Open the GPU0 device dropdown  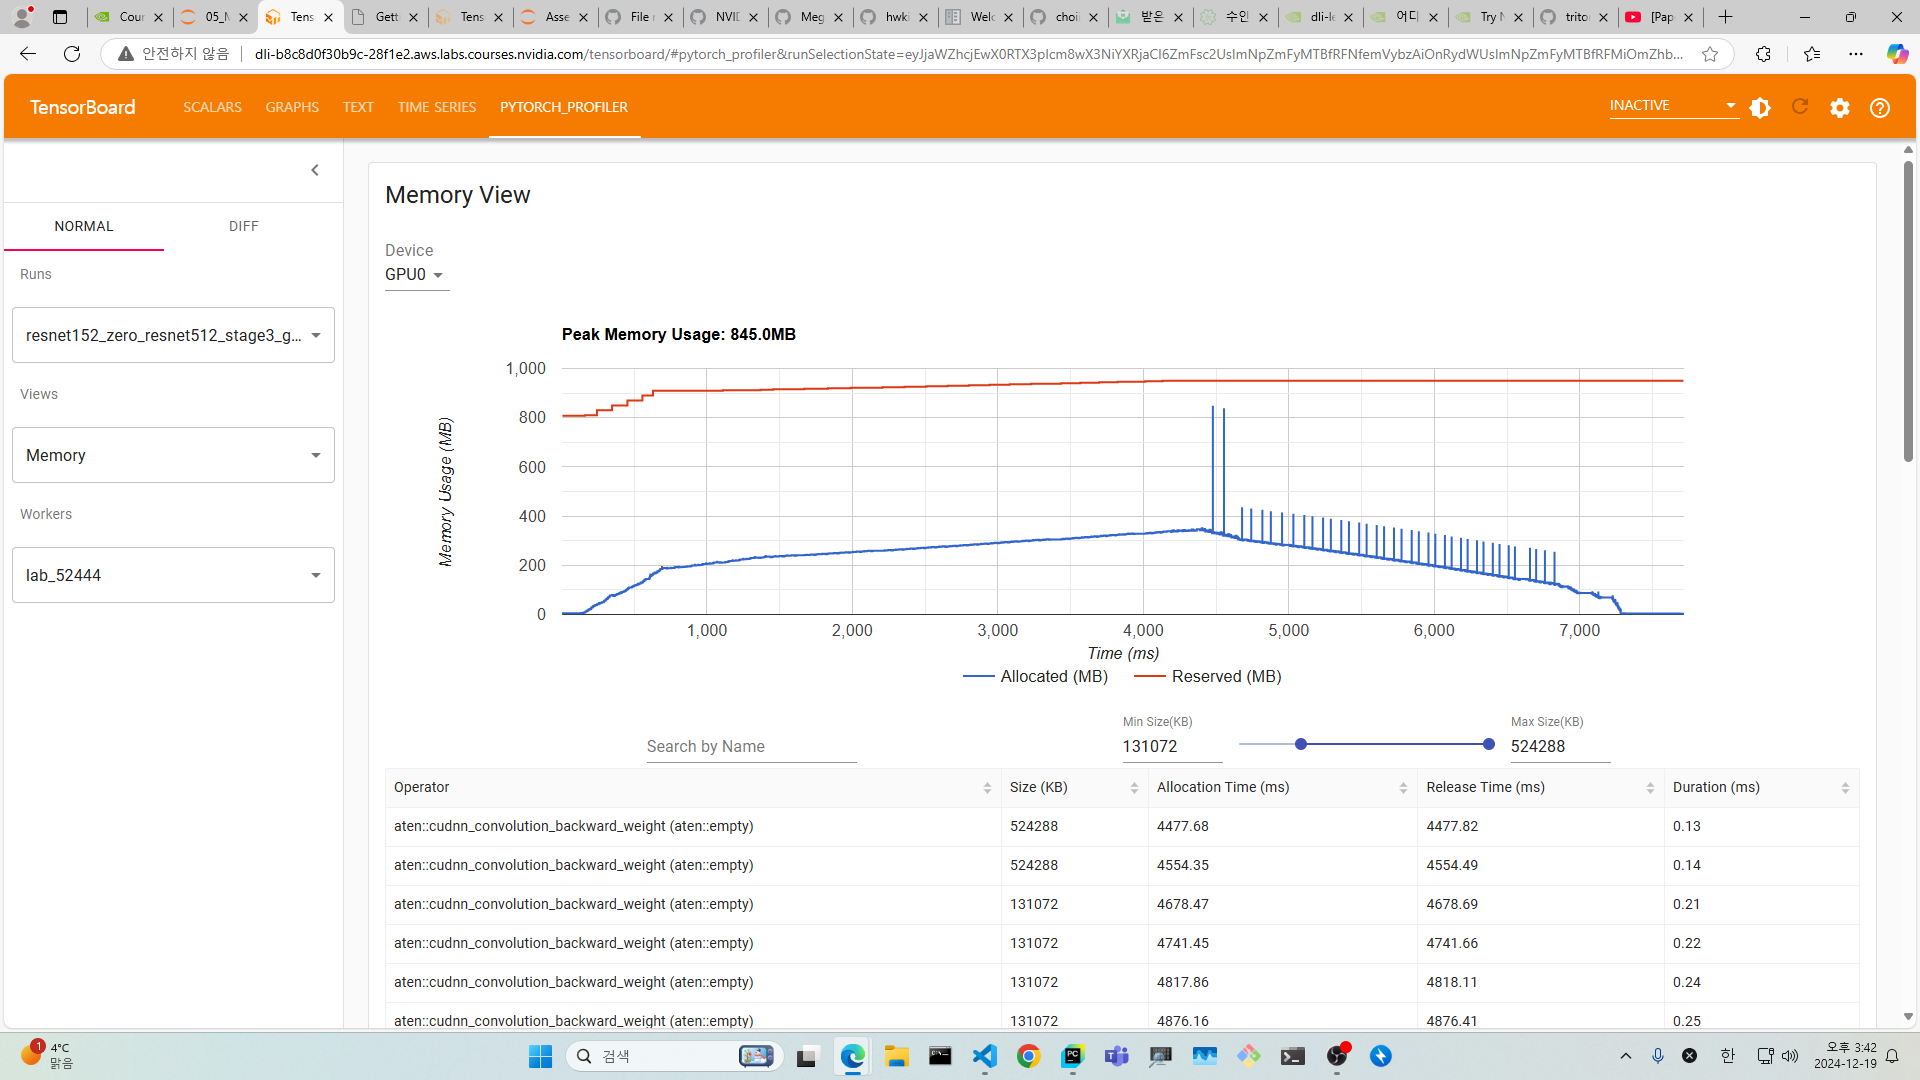tap(415, 275)
